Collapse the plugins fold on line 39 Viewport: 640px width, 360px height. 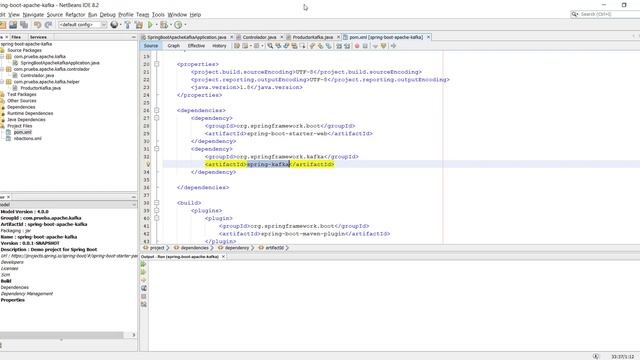[156, 211]
